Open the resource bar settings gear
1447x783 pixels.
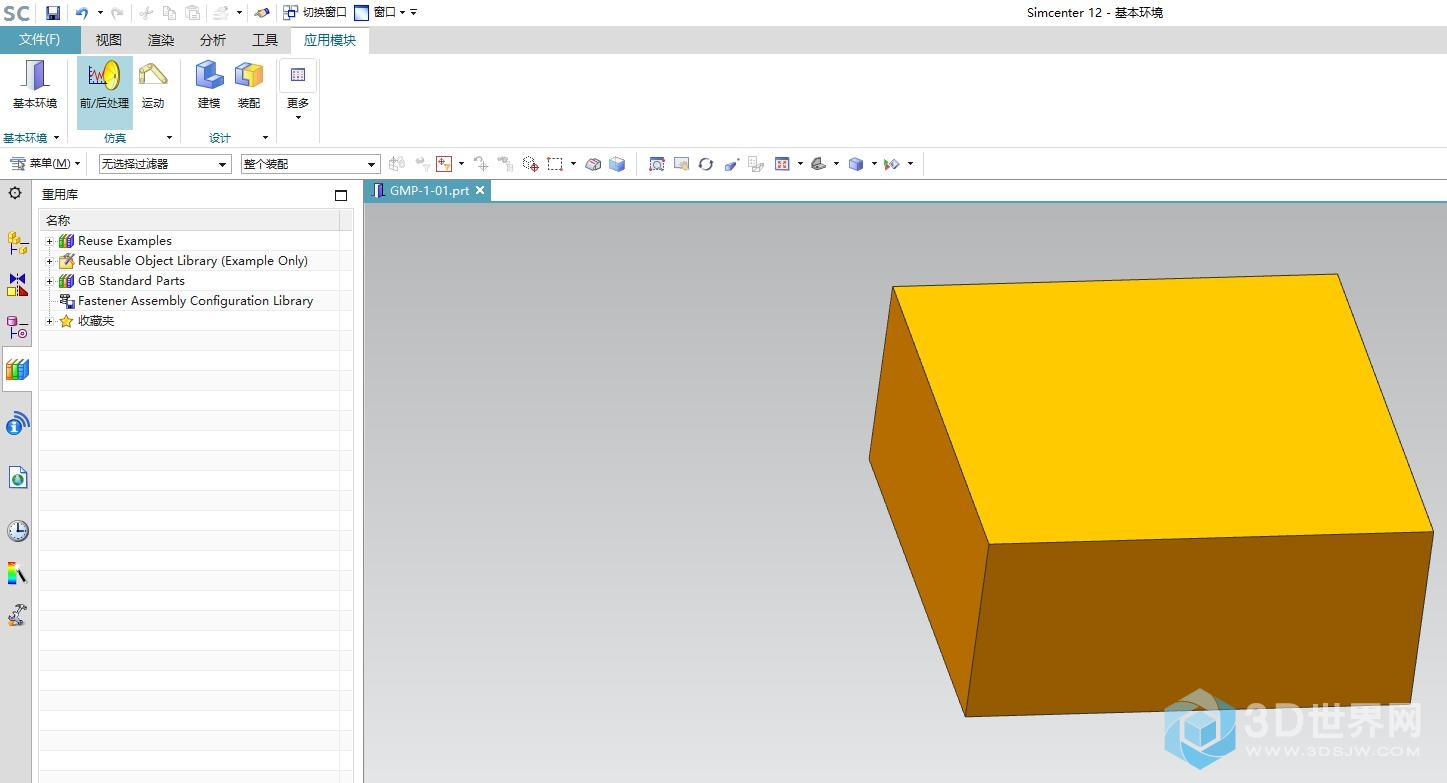(15, 193)
